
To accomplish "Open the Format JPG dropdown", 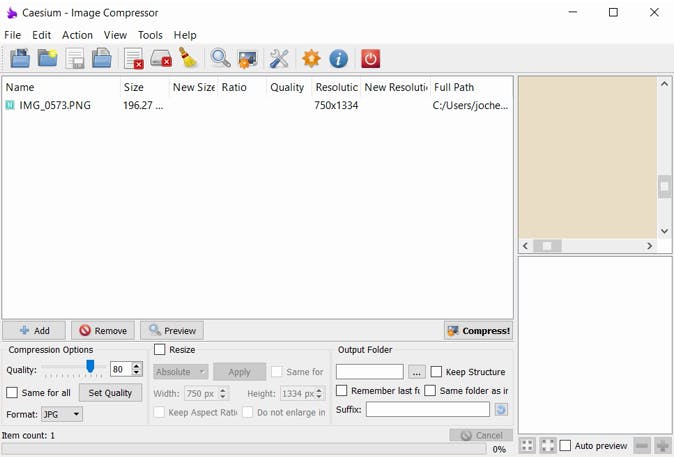I will [x=62, y=414].
